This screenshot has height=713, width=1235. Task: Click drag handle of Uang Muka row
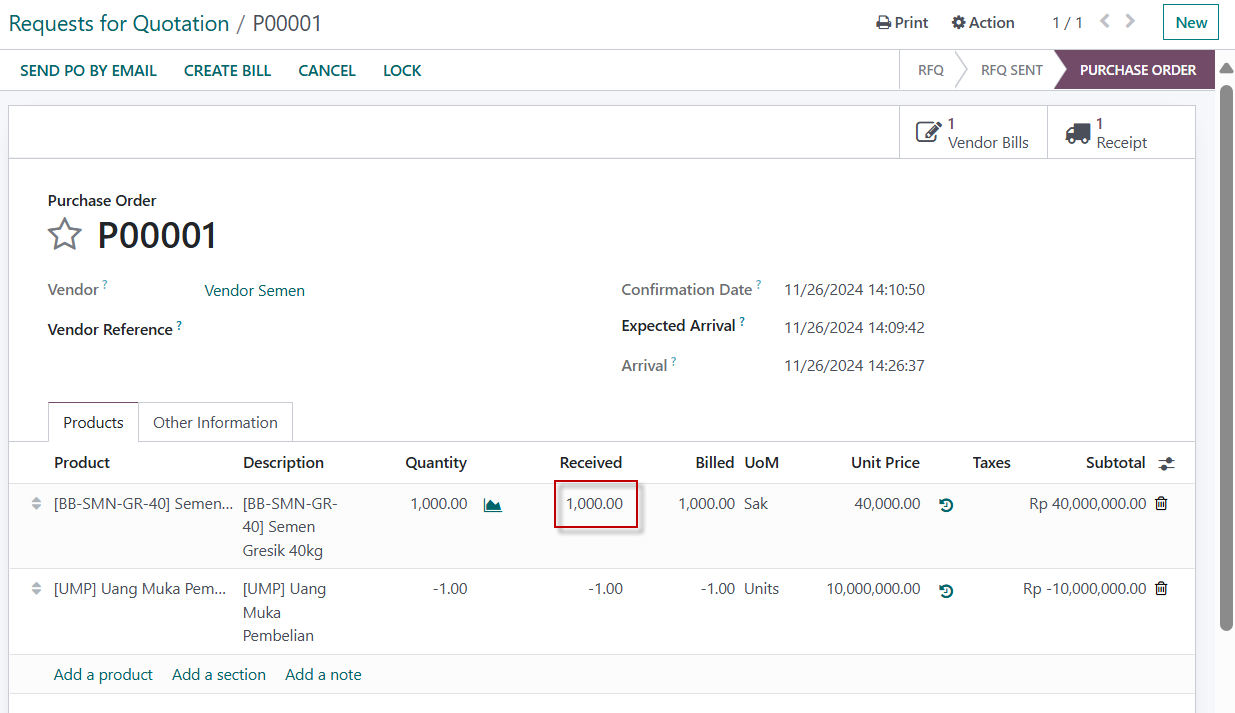37,588
